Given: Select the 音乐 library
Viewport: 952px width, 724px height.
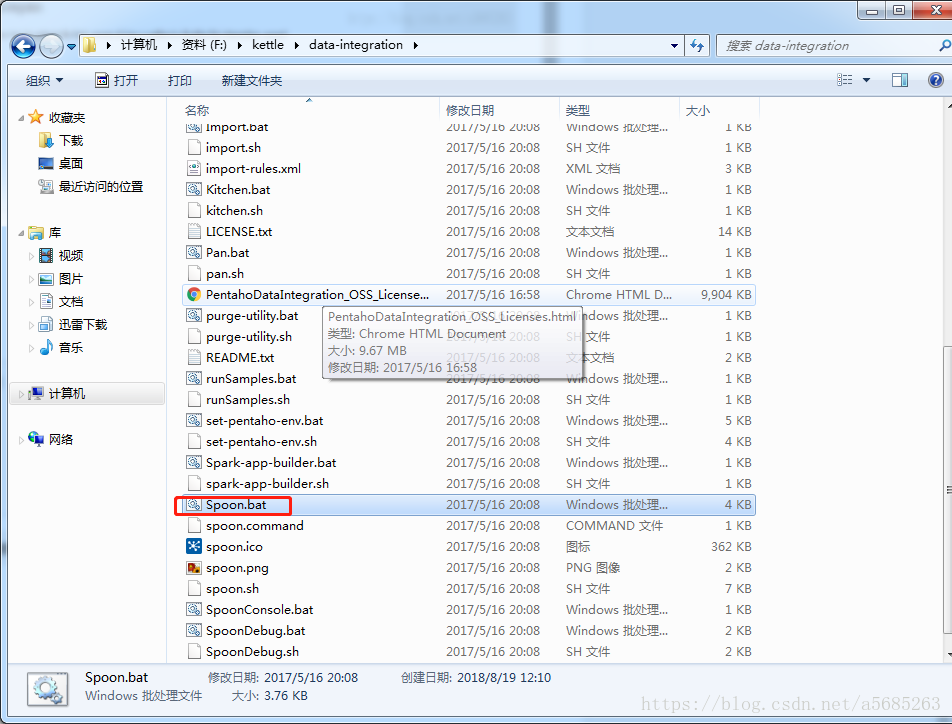Looking at the screenshot, I should tap(61, 347).
